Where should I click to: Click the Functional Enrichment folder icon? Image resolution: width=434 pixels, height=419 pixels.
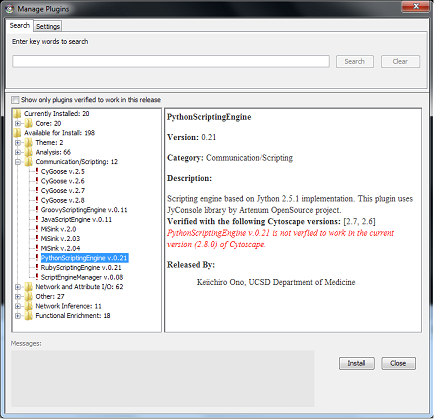pos(29,315)
